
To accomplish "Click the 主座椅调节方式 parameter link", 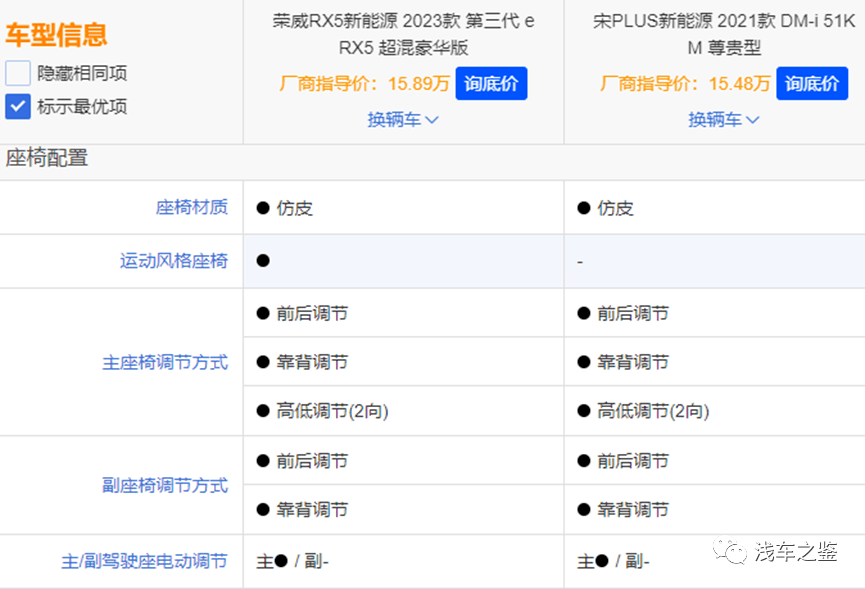I will coord(165,362).
